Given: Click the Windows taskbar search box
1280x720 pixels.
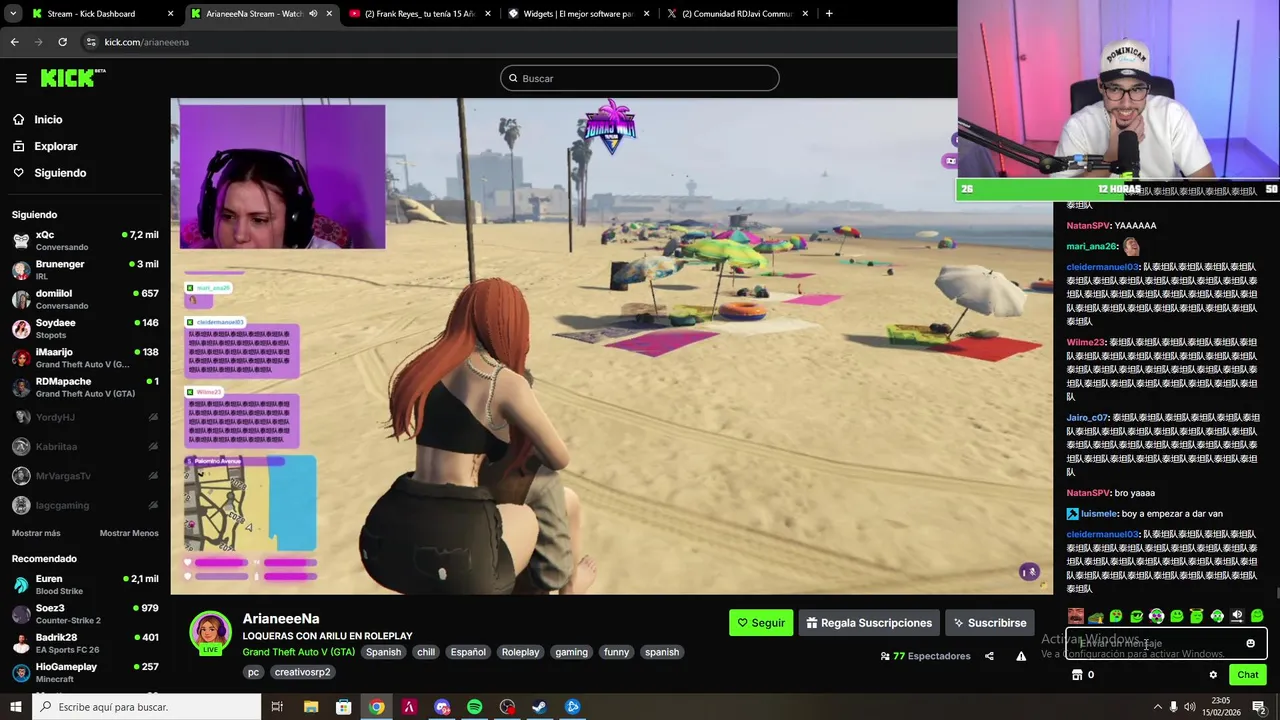Looking at the screenshot, I should [148, 707].
